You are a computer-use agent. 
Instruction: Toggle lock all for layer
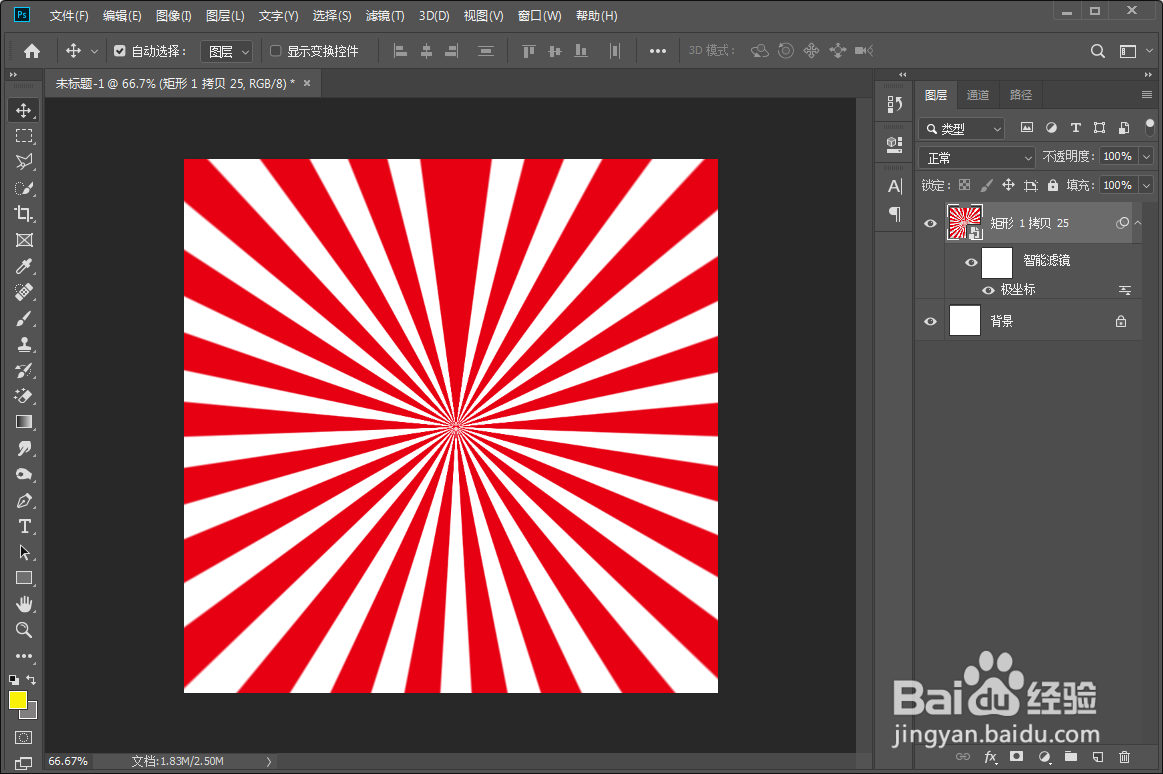[1052, 185]
